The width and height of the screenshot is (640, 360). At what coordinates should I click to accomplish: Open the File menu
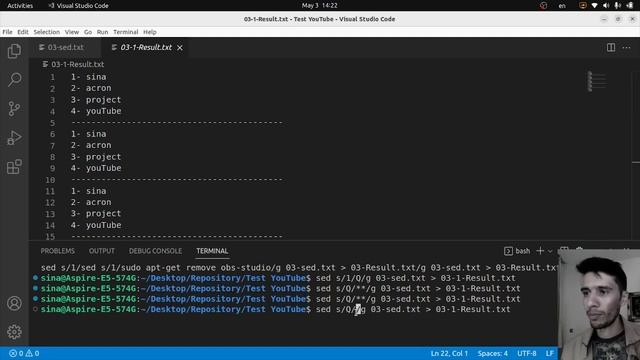tap(7, 32)
